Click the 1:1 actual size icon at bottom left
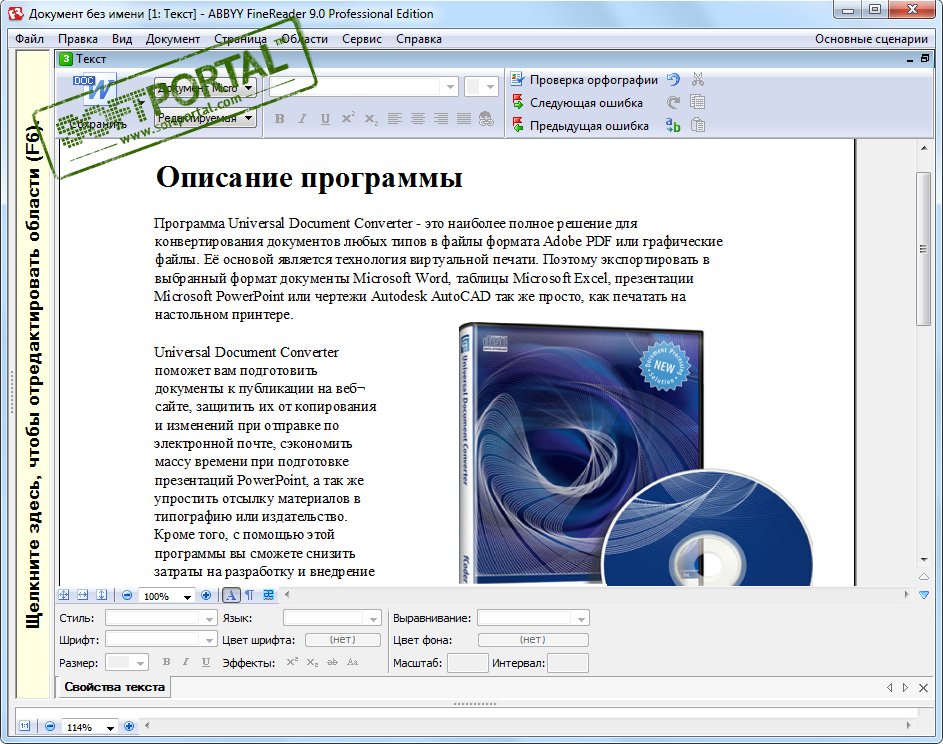This screenshot has height=744, width=943. [x=25, y=727]
